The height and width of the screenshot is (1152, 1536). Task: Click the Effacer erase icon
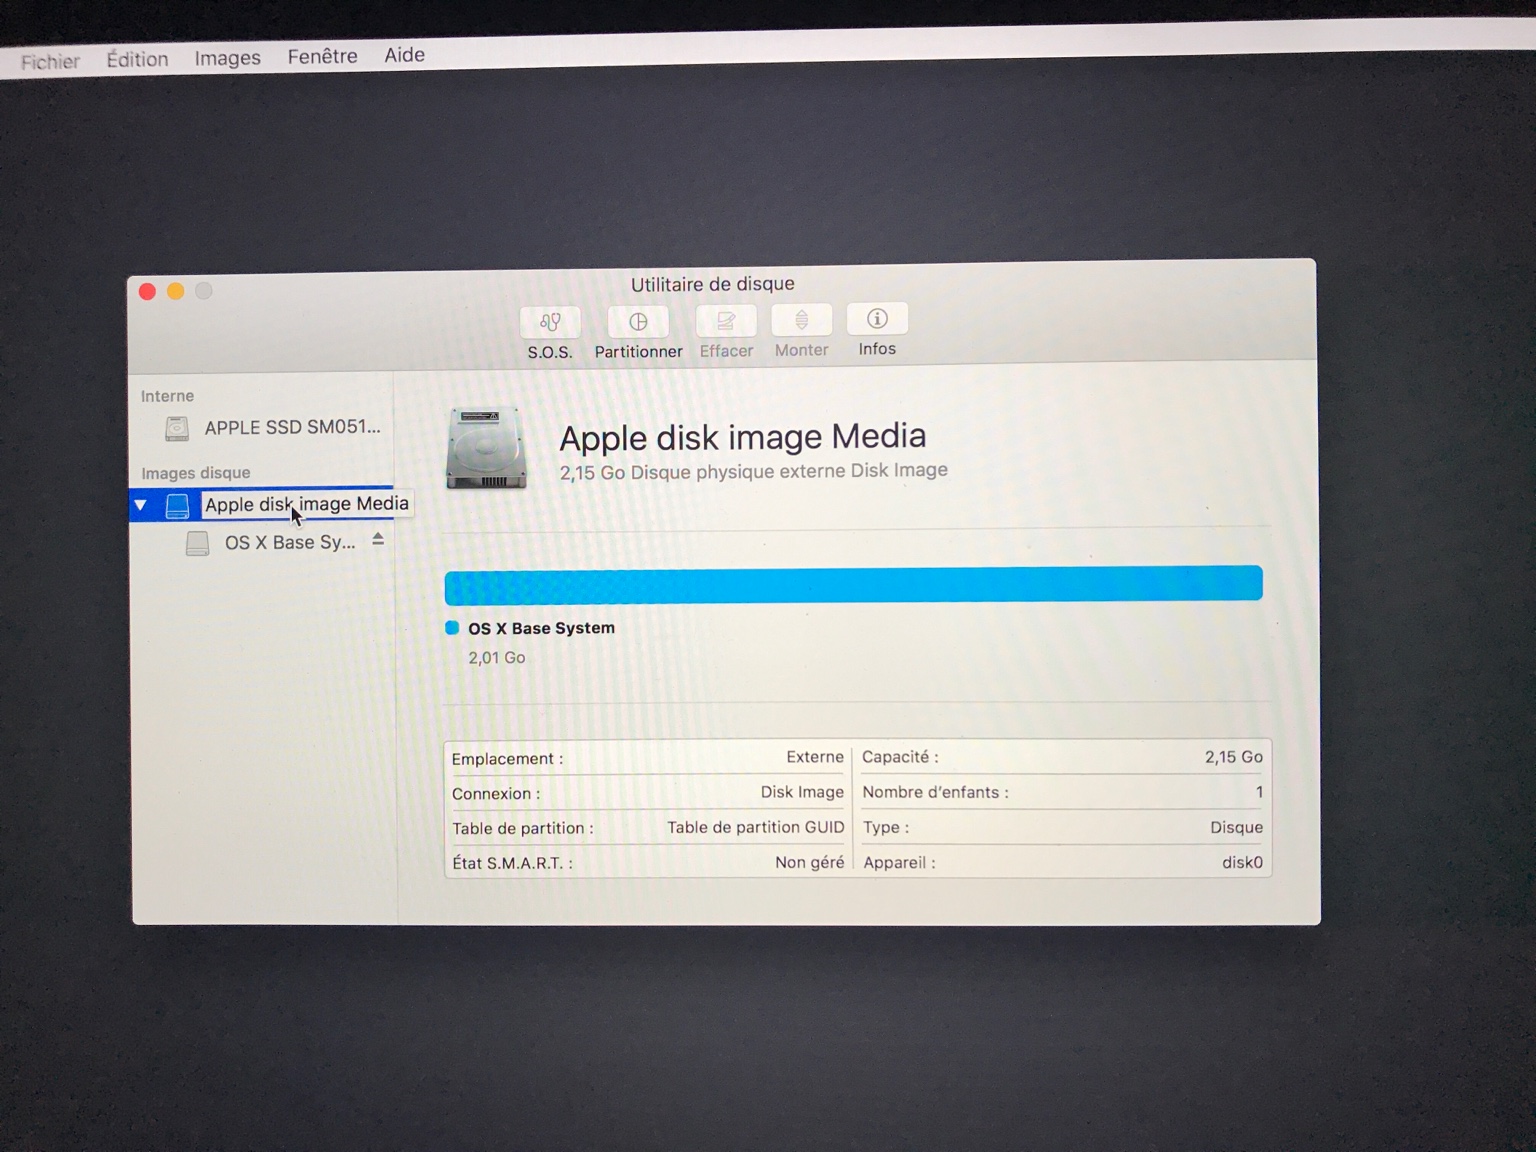[x=726, y=321]
